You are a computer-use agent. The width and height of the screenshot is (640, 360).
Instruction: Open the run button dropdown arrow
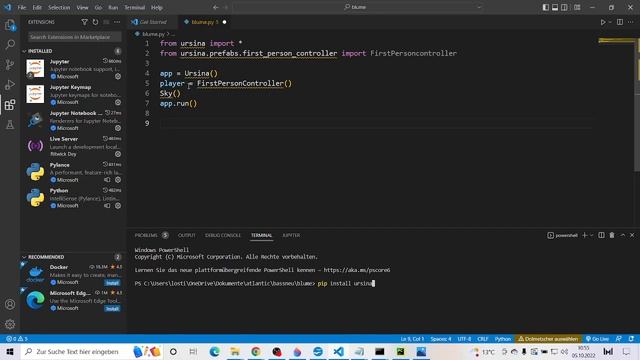(610, 22)
